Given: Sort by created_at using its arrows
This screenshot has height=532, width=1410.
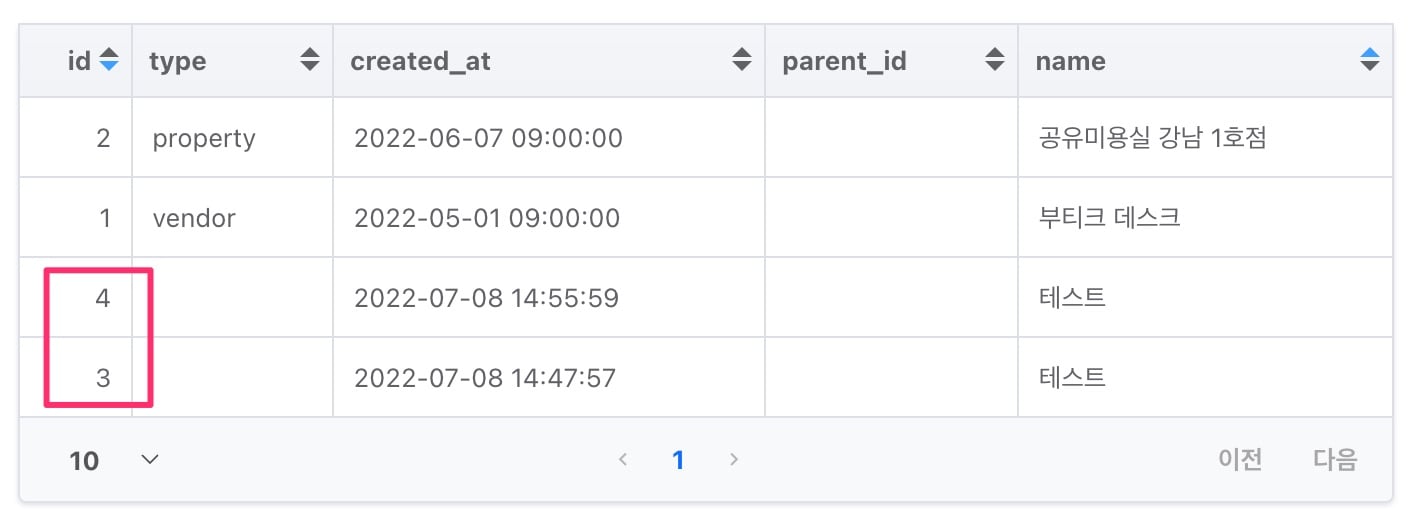Looking at the screenshot, I should pyautogui.click(x=741, y=61).
